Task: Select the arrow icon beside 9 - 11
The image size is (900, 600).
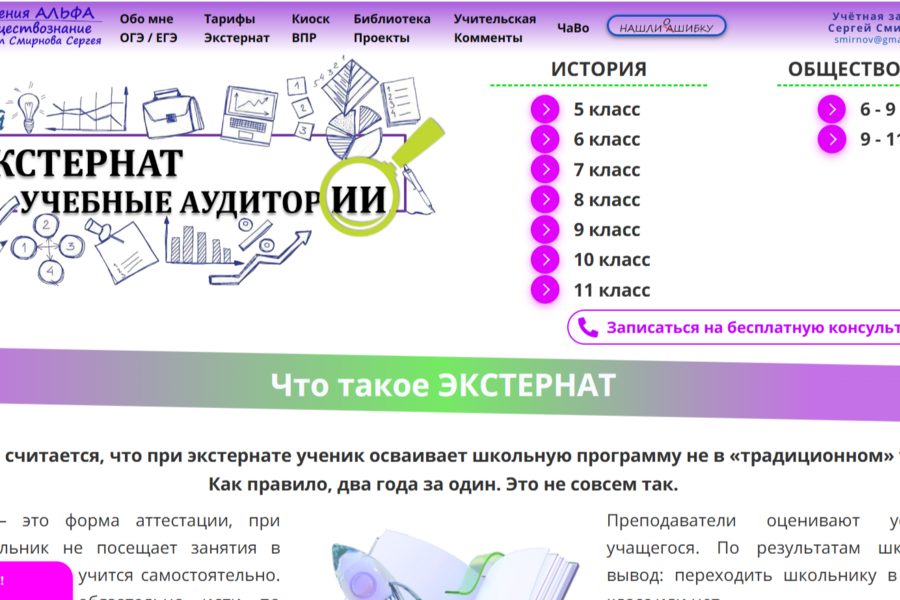Action: pyautogui.click(x=831, y=140)
